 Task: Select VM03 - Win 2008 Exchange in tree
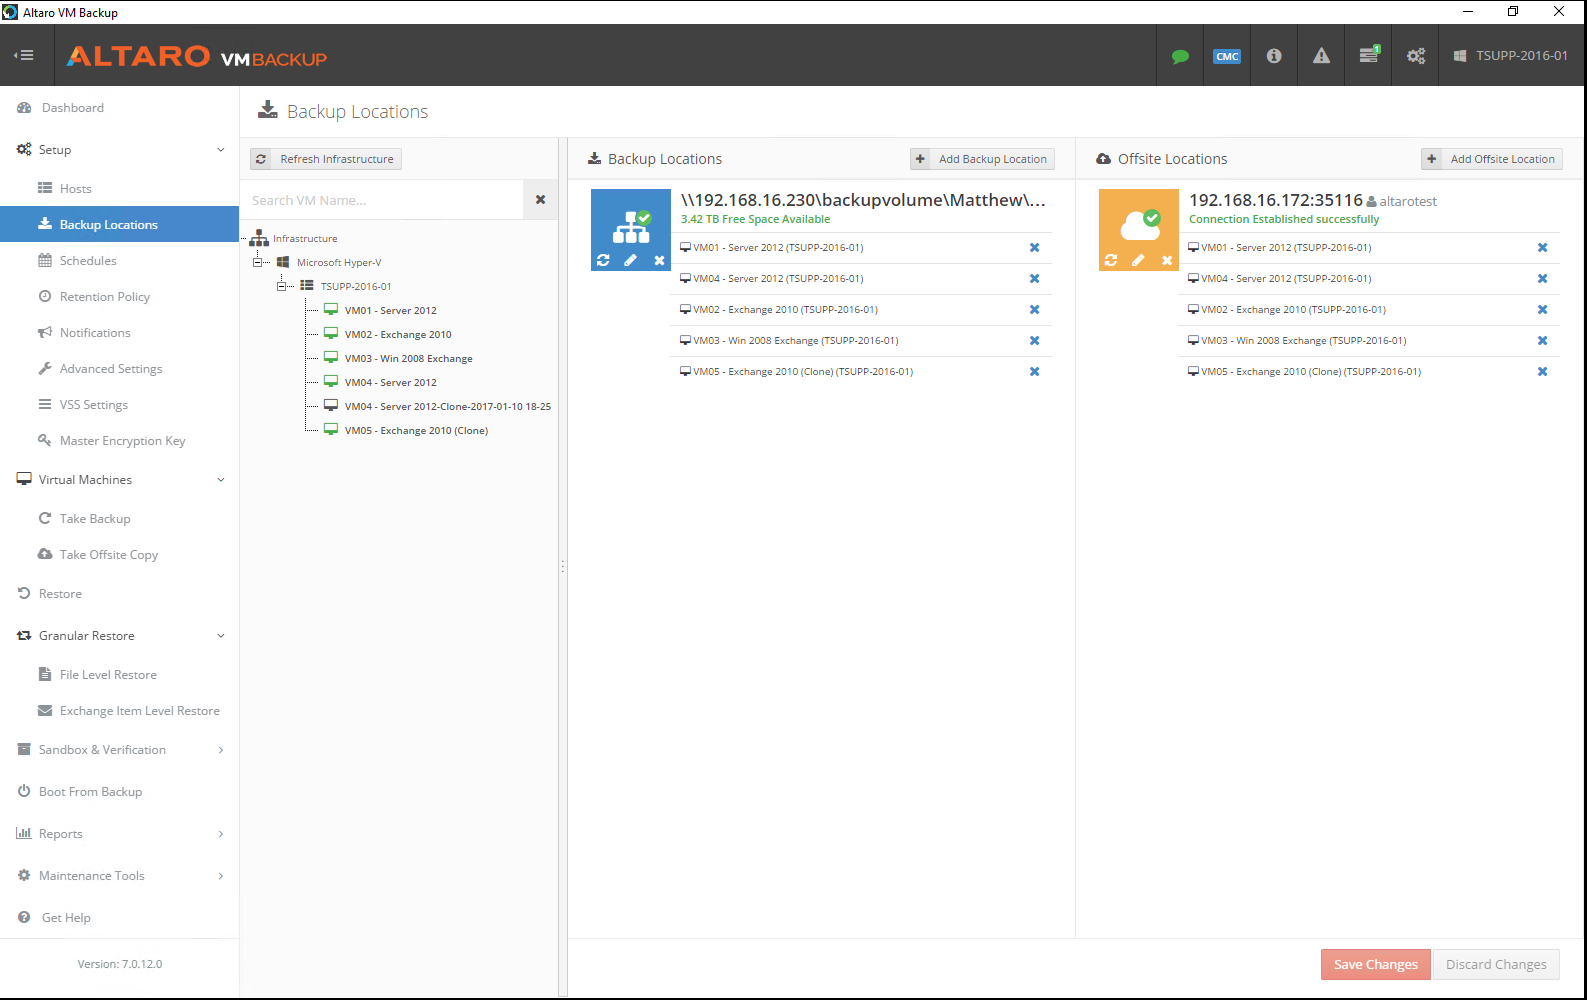pyautogui.click(x=408, y=359)
